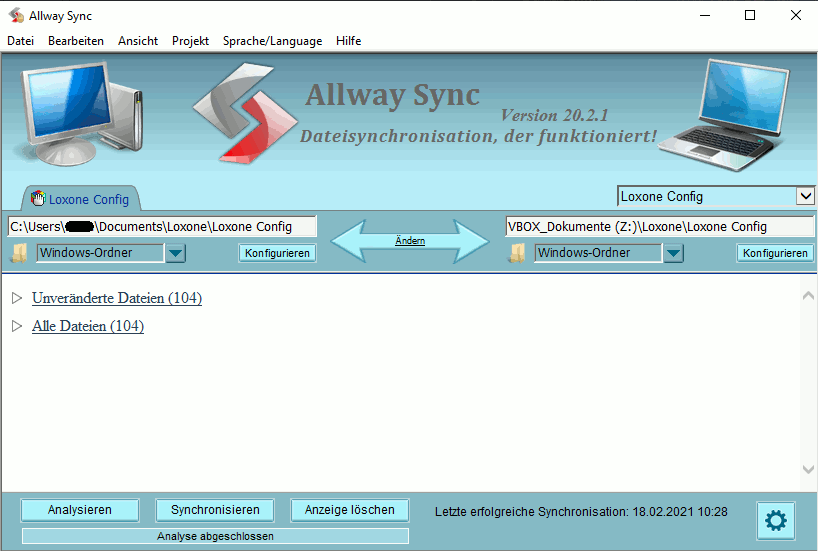This screenshot has width=818, height=551.
Task: Click the Ändern link on the arrow
Action: click(x=410, y=241)
